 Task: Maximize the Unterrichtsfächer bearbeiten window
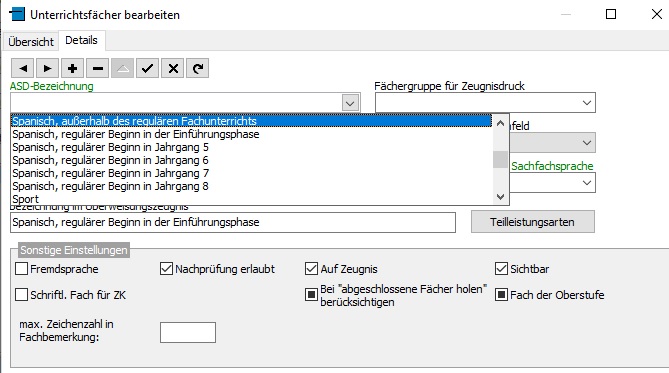pos(611,14)
